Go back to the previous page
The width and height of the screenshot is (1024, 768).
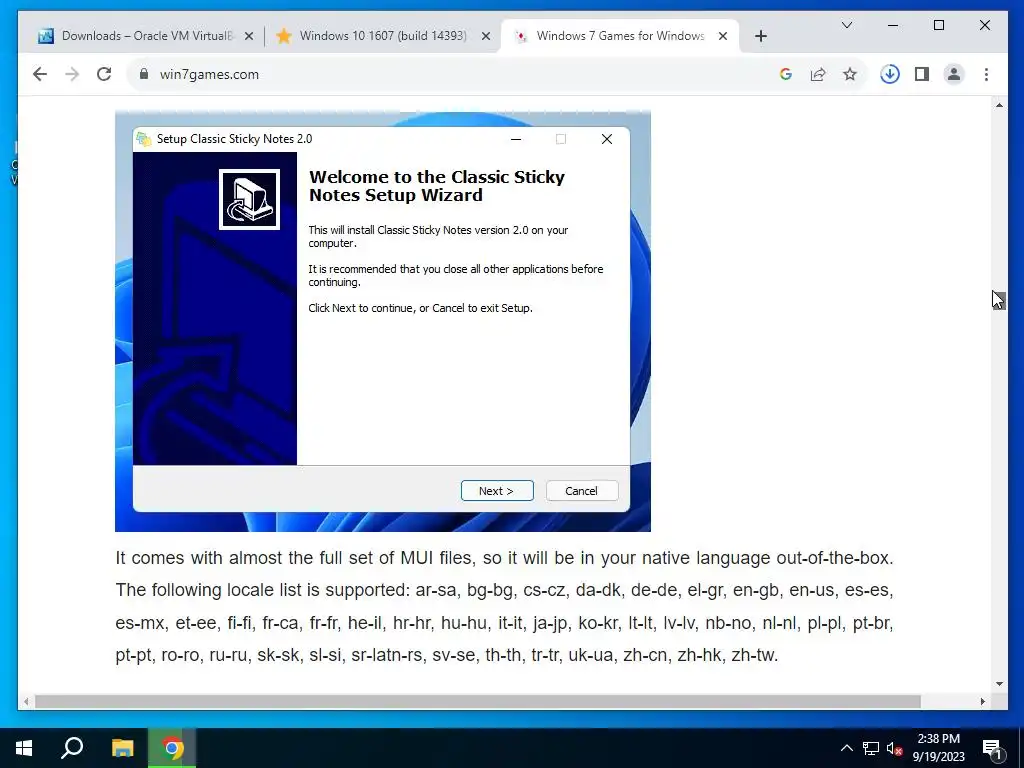40,74
